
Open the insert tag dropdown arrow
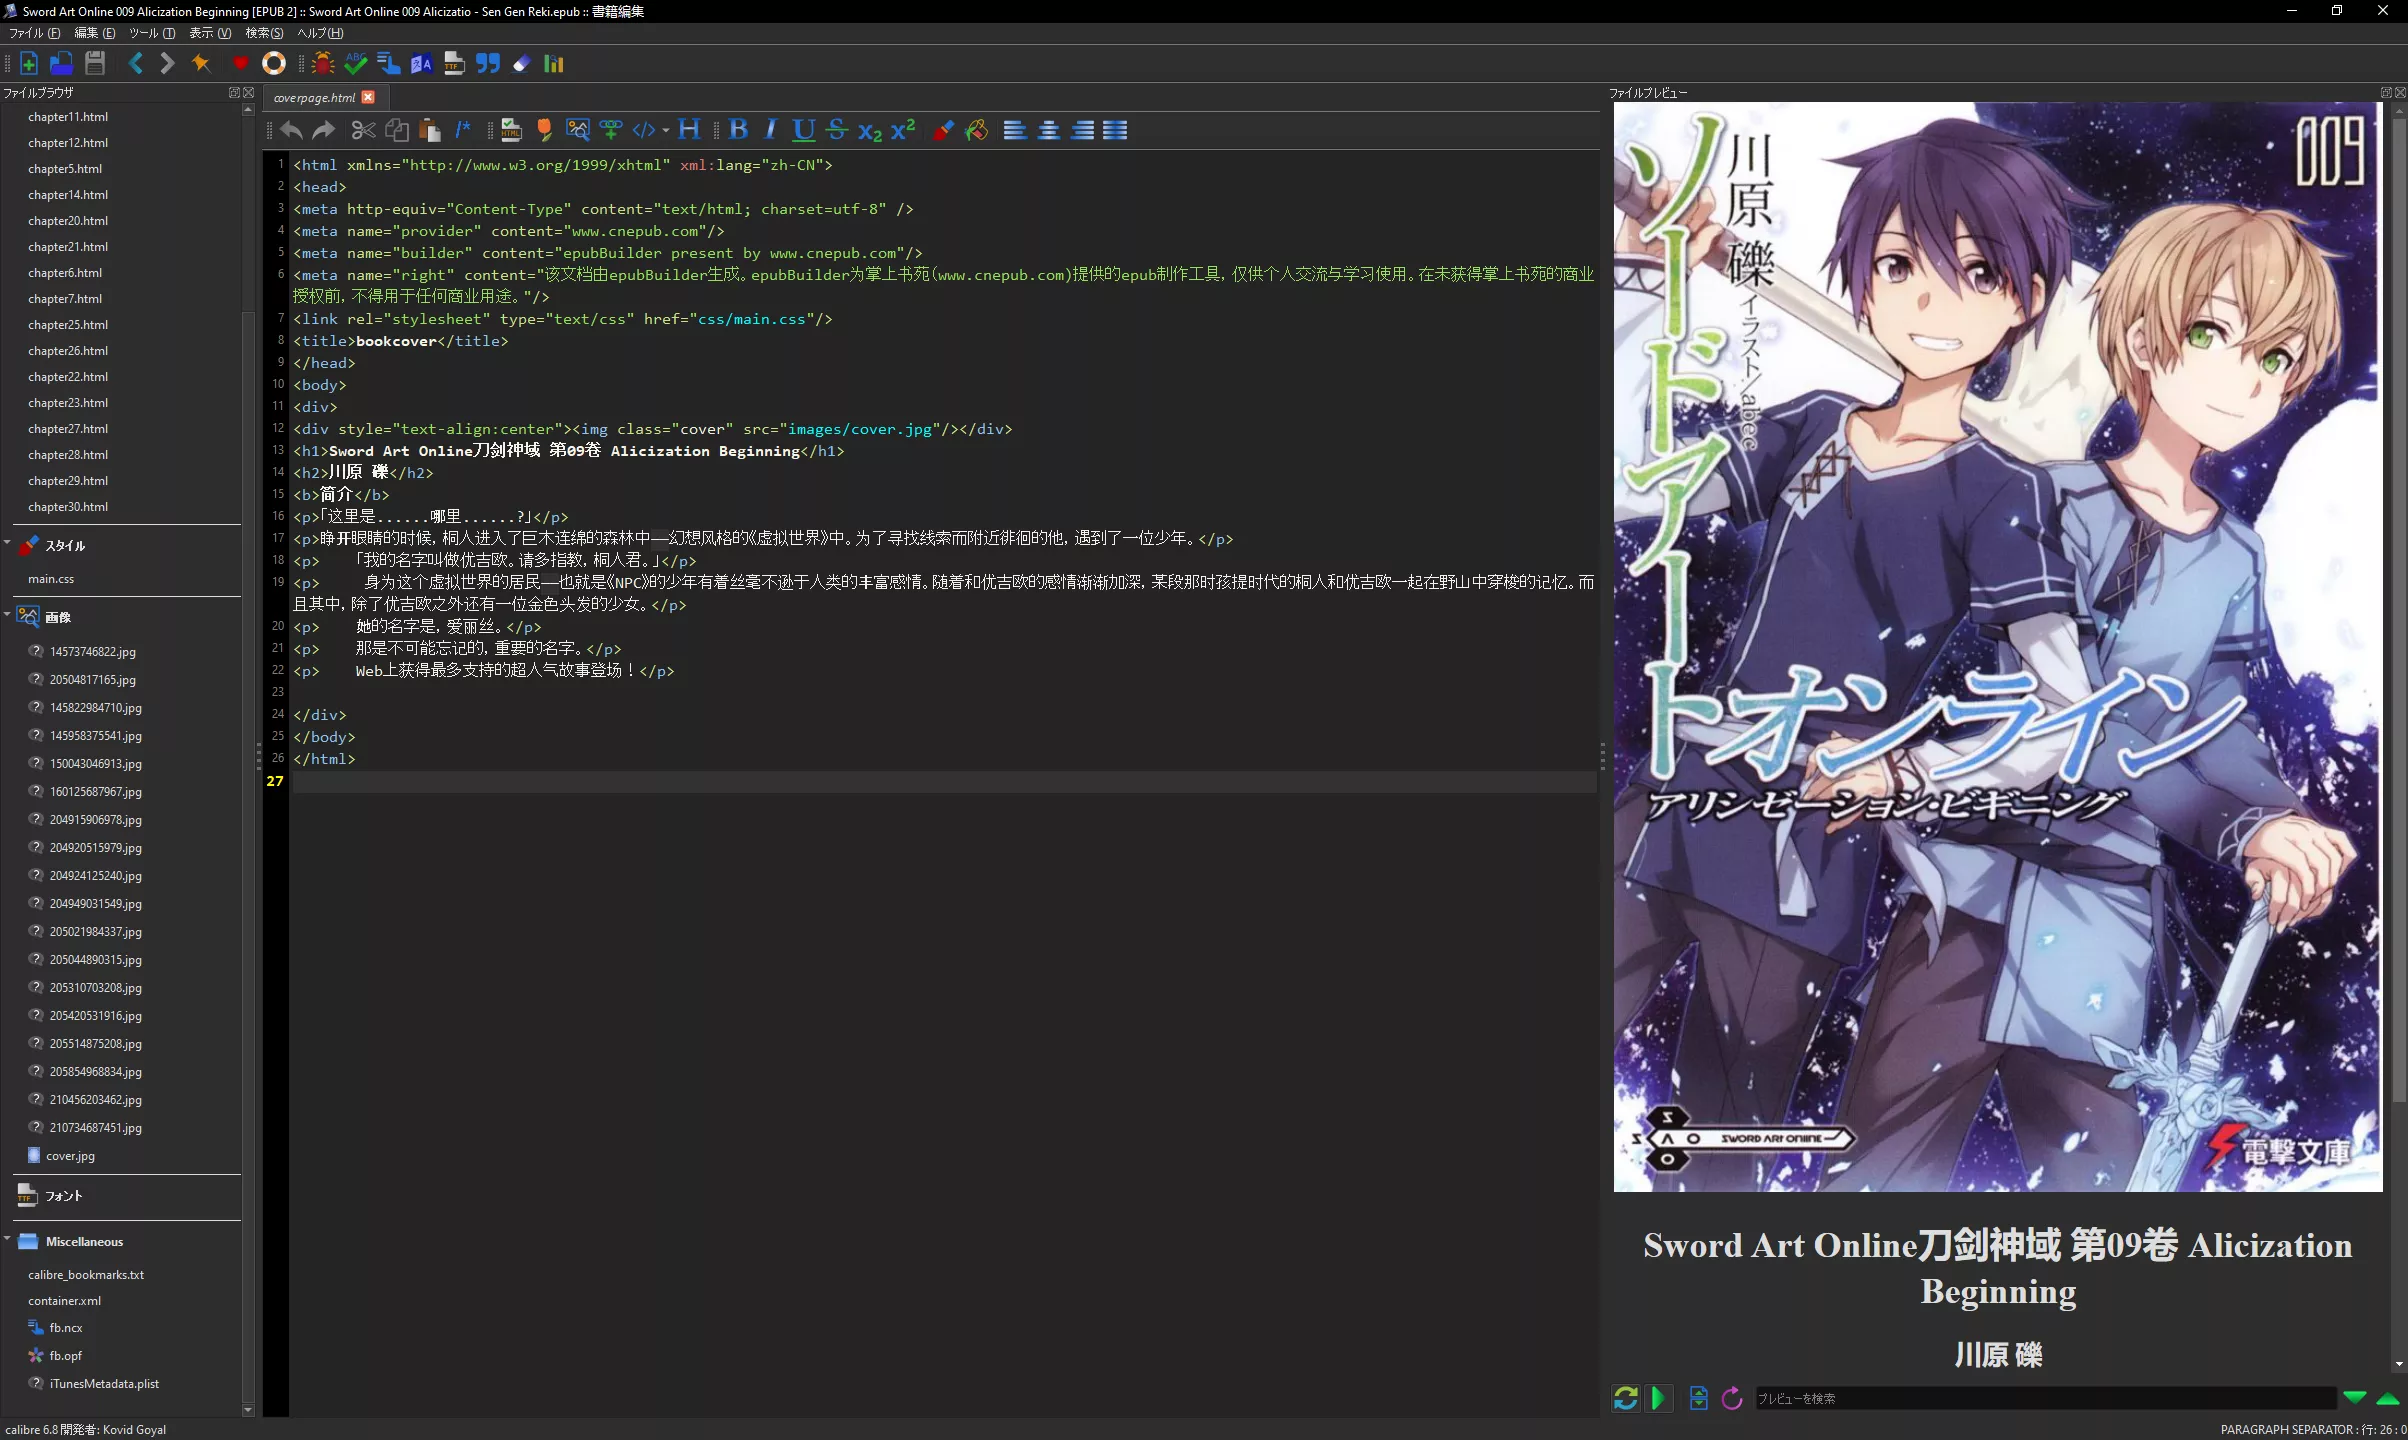[x=666, y=130]
